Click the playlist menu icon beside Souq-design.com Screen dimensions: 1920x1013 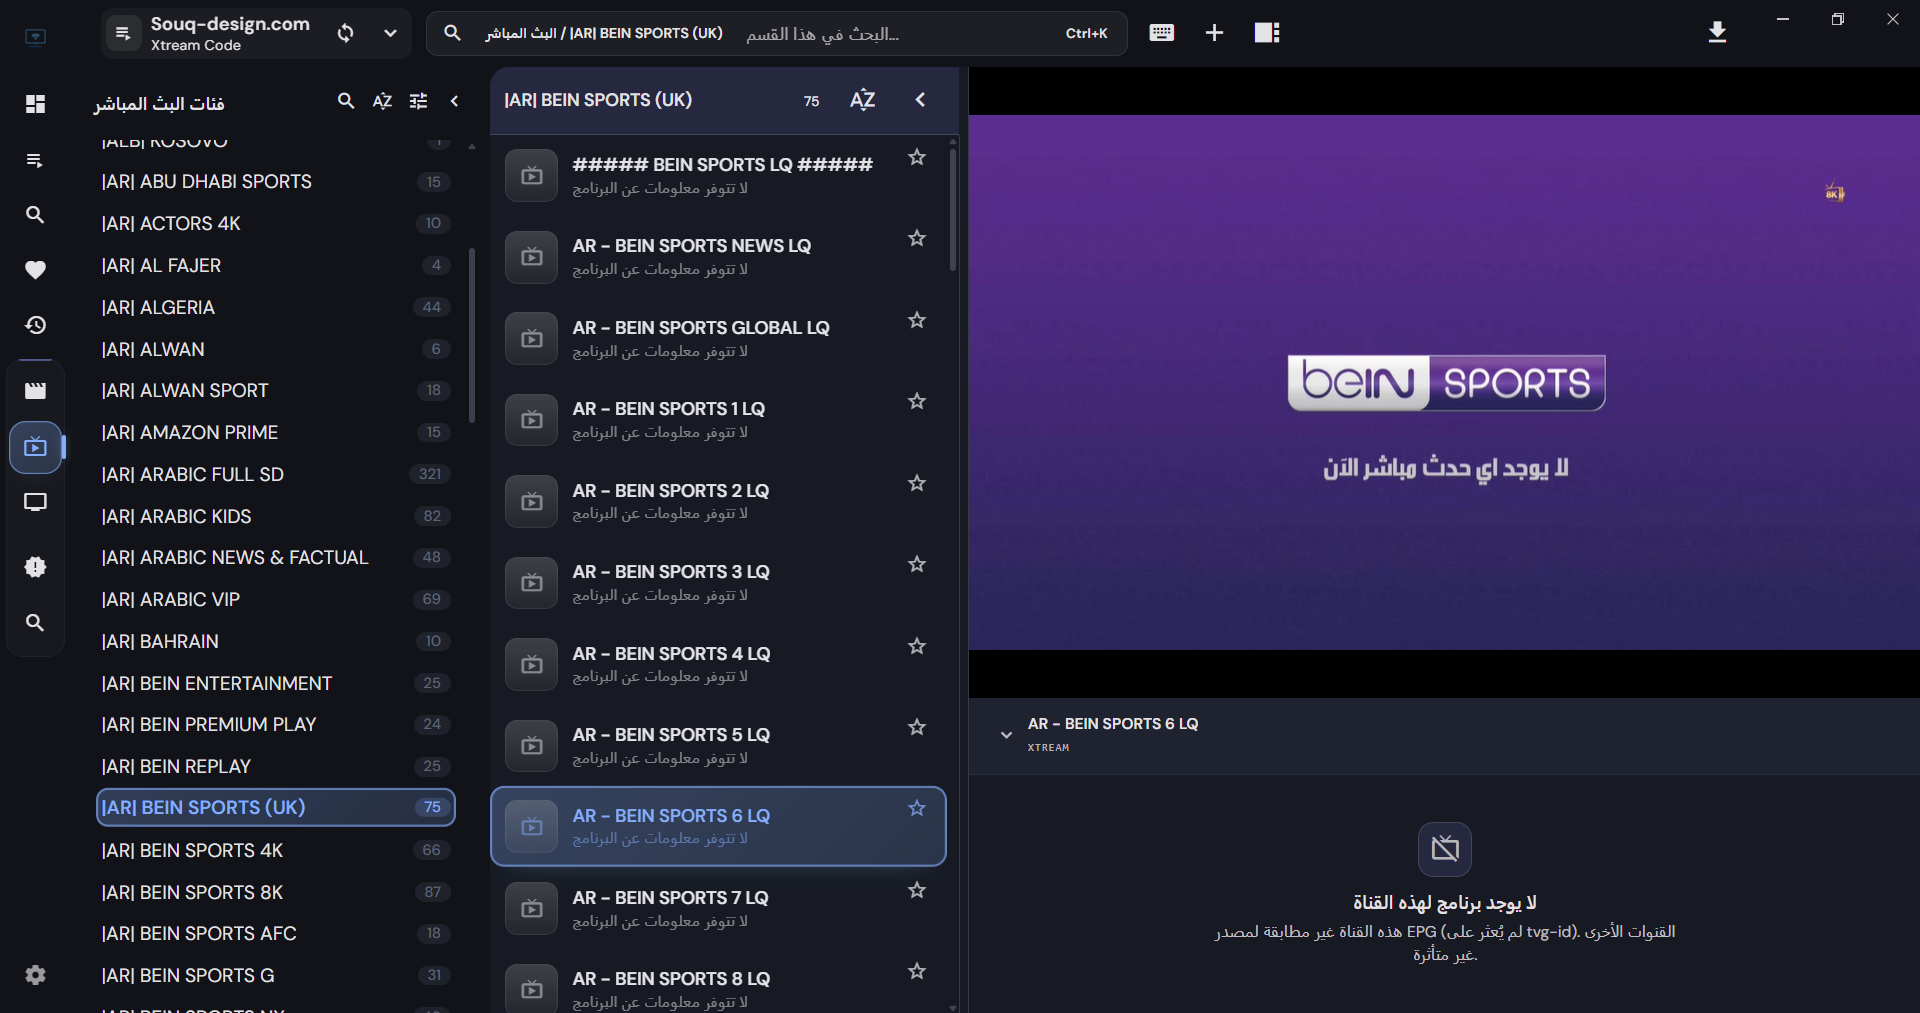pos(123,33)
